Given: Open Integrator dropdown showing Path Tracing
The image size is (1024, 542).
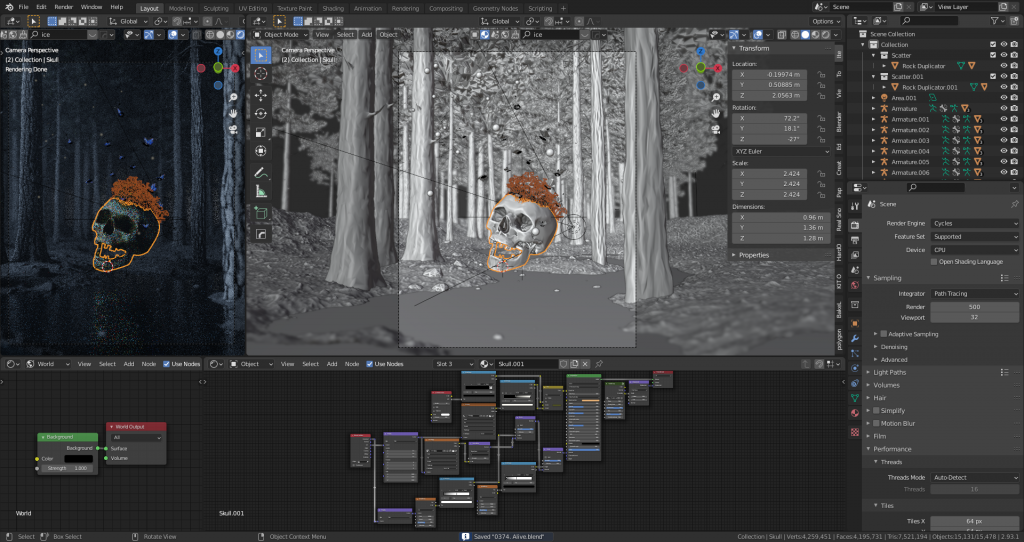Looking at the screenshot, I should [974, 293].
